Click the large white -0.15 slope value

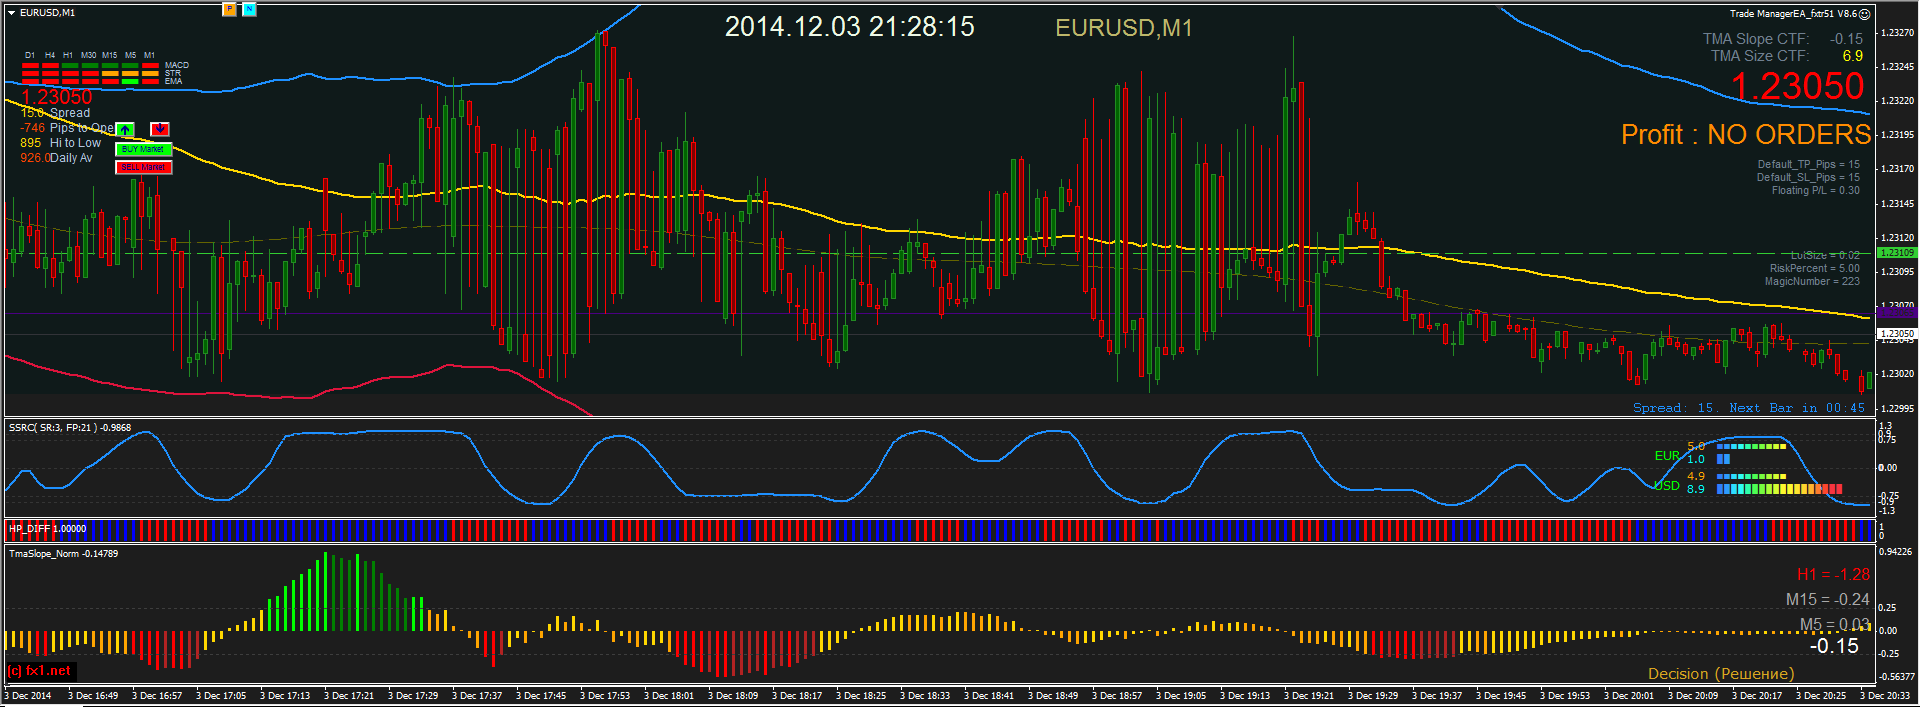point(1834,646)
